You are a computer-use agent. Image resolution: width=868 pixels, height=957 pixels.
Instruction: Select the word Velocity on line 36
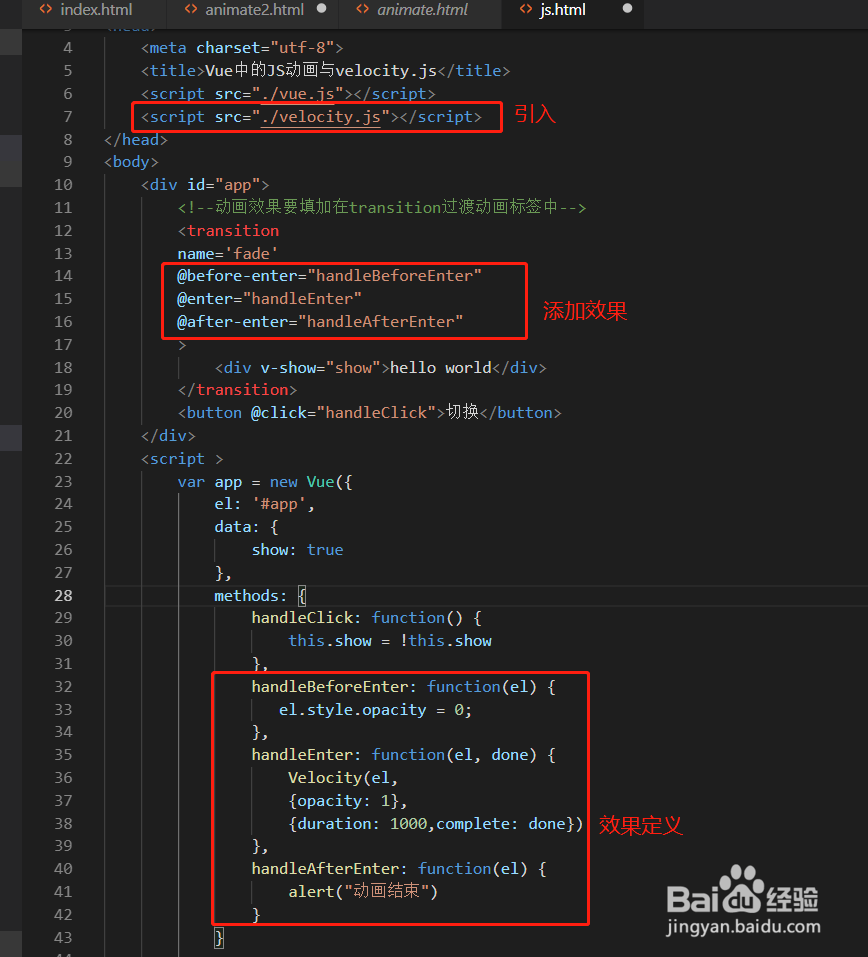325,777
